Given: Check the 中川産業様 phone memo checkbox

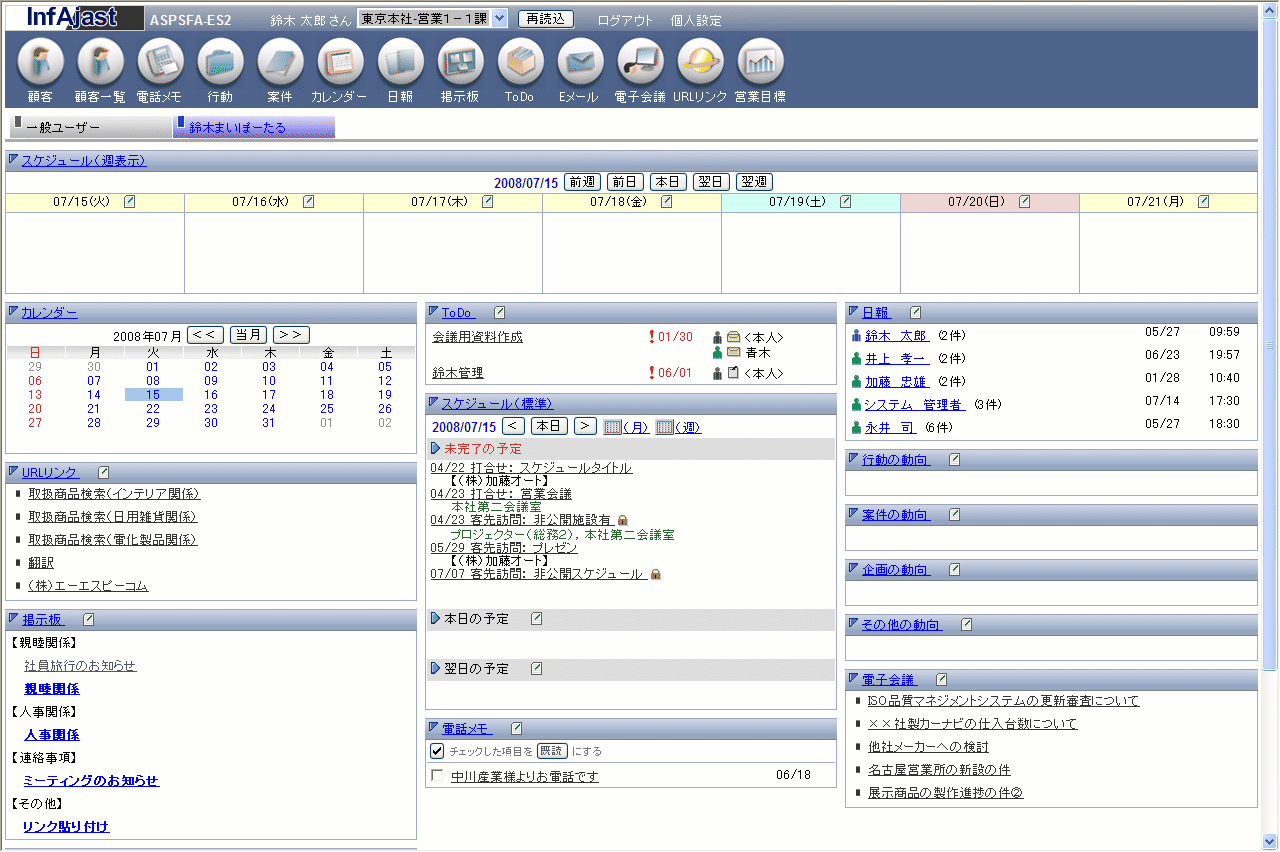Looking at the screenshot, I should tap(437, 776).
